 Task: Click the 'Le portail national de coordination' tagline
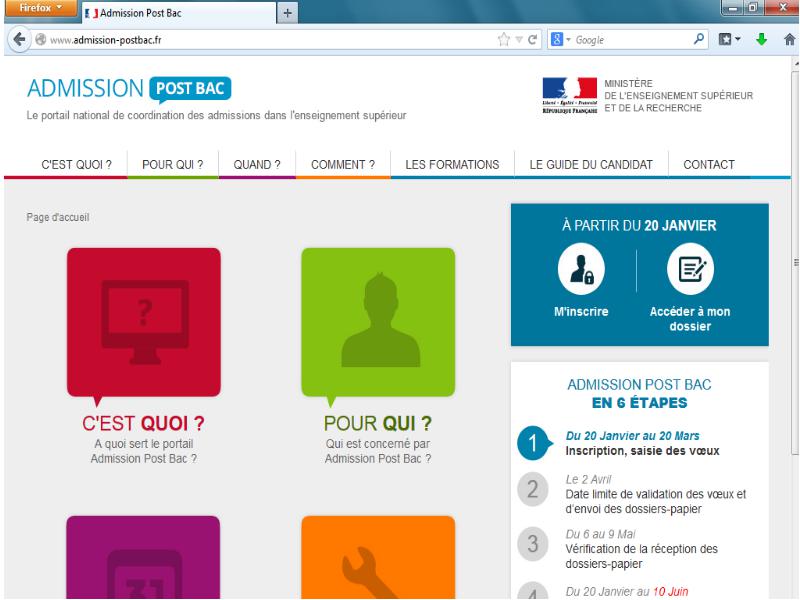(216, 115)
